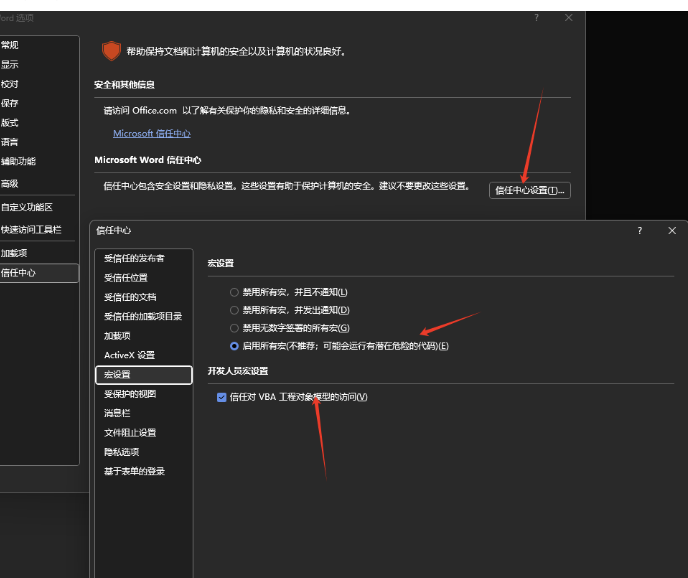The height and width of the screenshot is (578, 688).
Task: Select 快速访问工具栏 in Word Options
Action: [x=31, y=229]
